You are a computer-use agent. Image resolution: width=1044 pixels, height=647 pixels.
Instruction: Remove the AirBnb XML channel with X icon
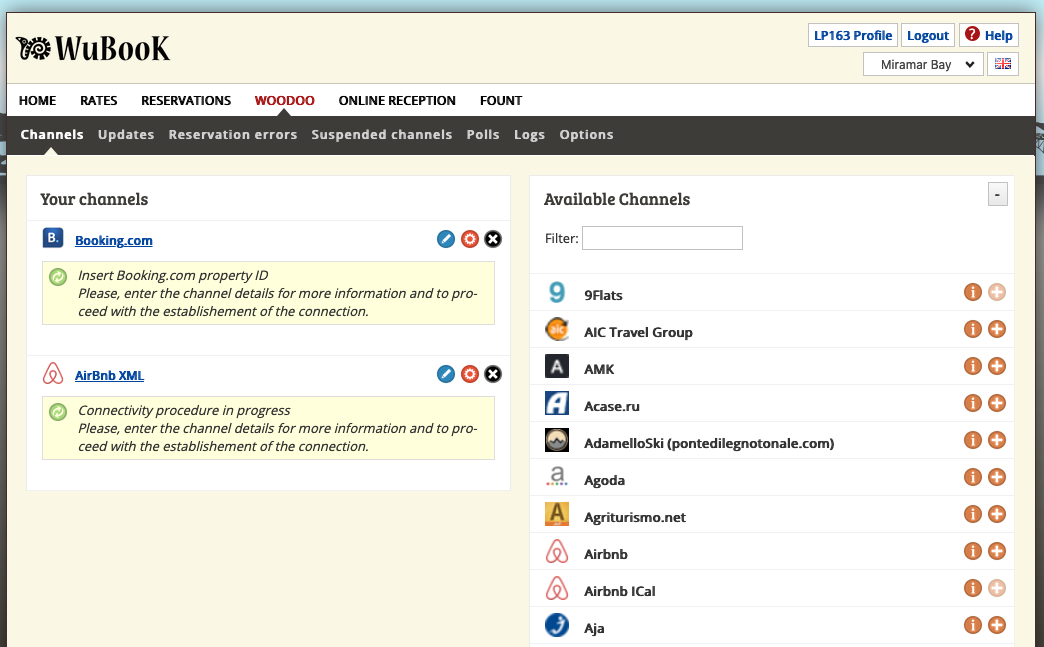493,374
